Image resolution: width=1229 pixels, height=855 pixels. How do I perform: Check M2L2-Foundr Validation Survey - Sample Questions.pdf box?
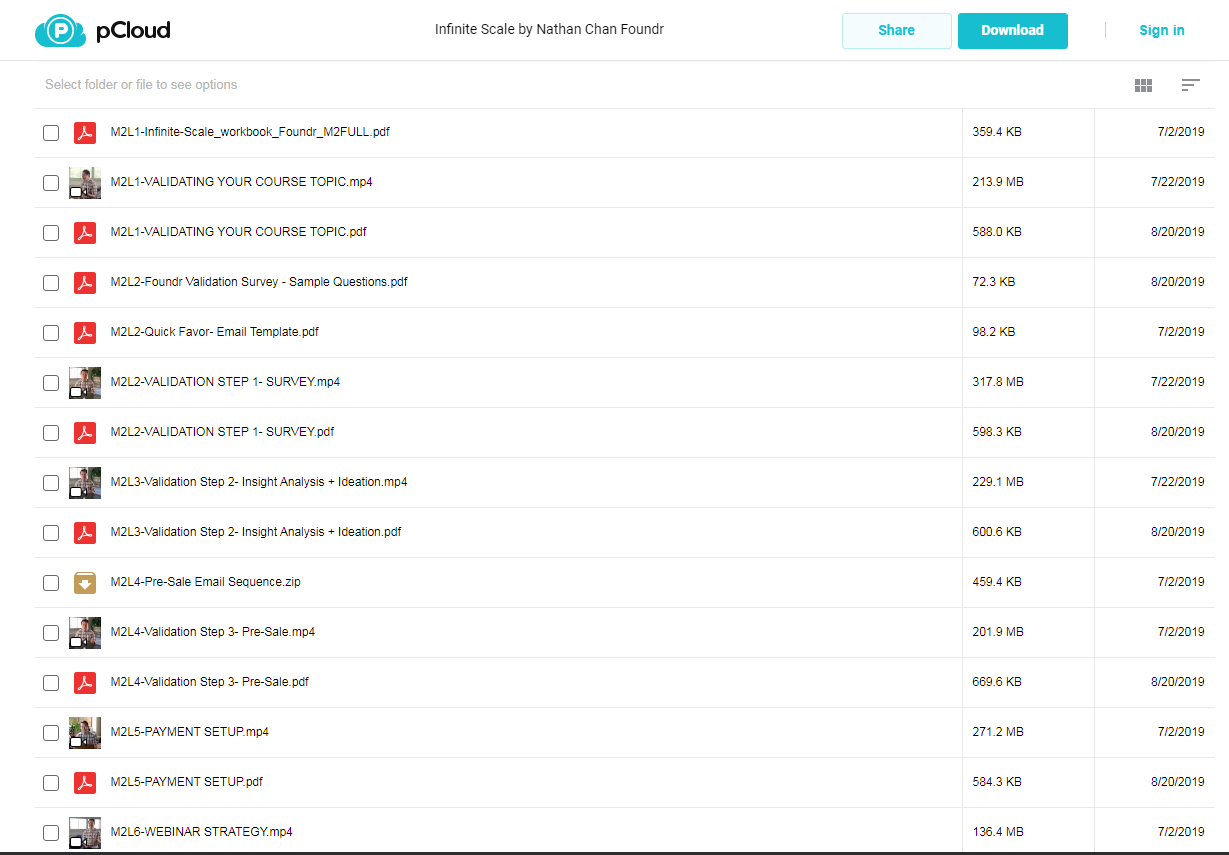pos(51,283)
